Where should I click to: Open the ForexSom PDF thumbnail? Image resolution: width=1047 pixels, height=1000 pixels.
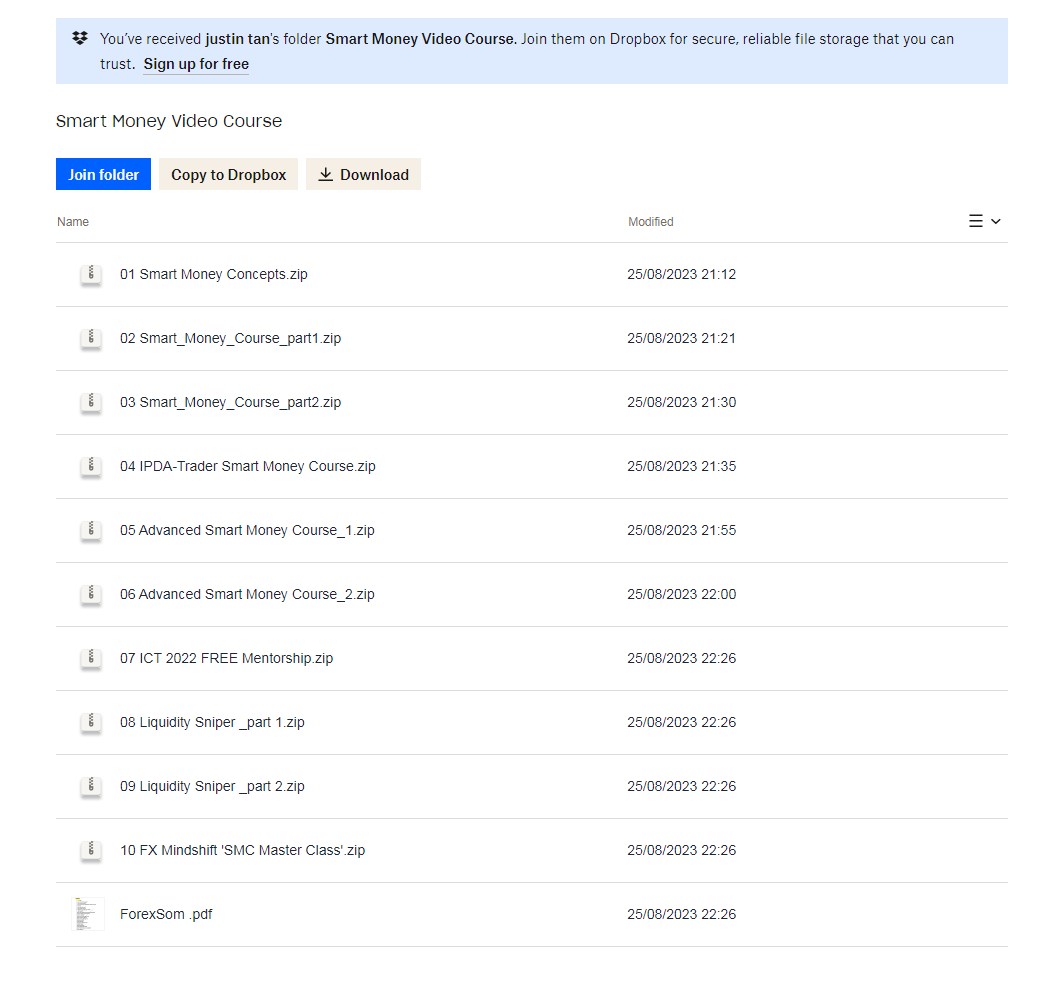(89, 914)
